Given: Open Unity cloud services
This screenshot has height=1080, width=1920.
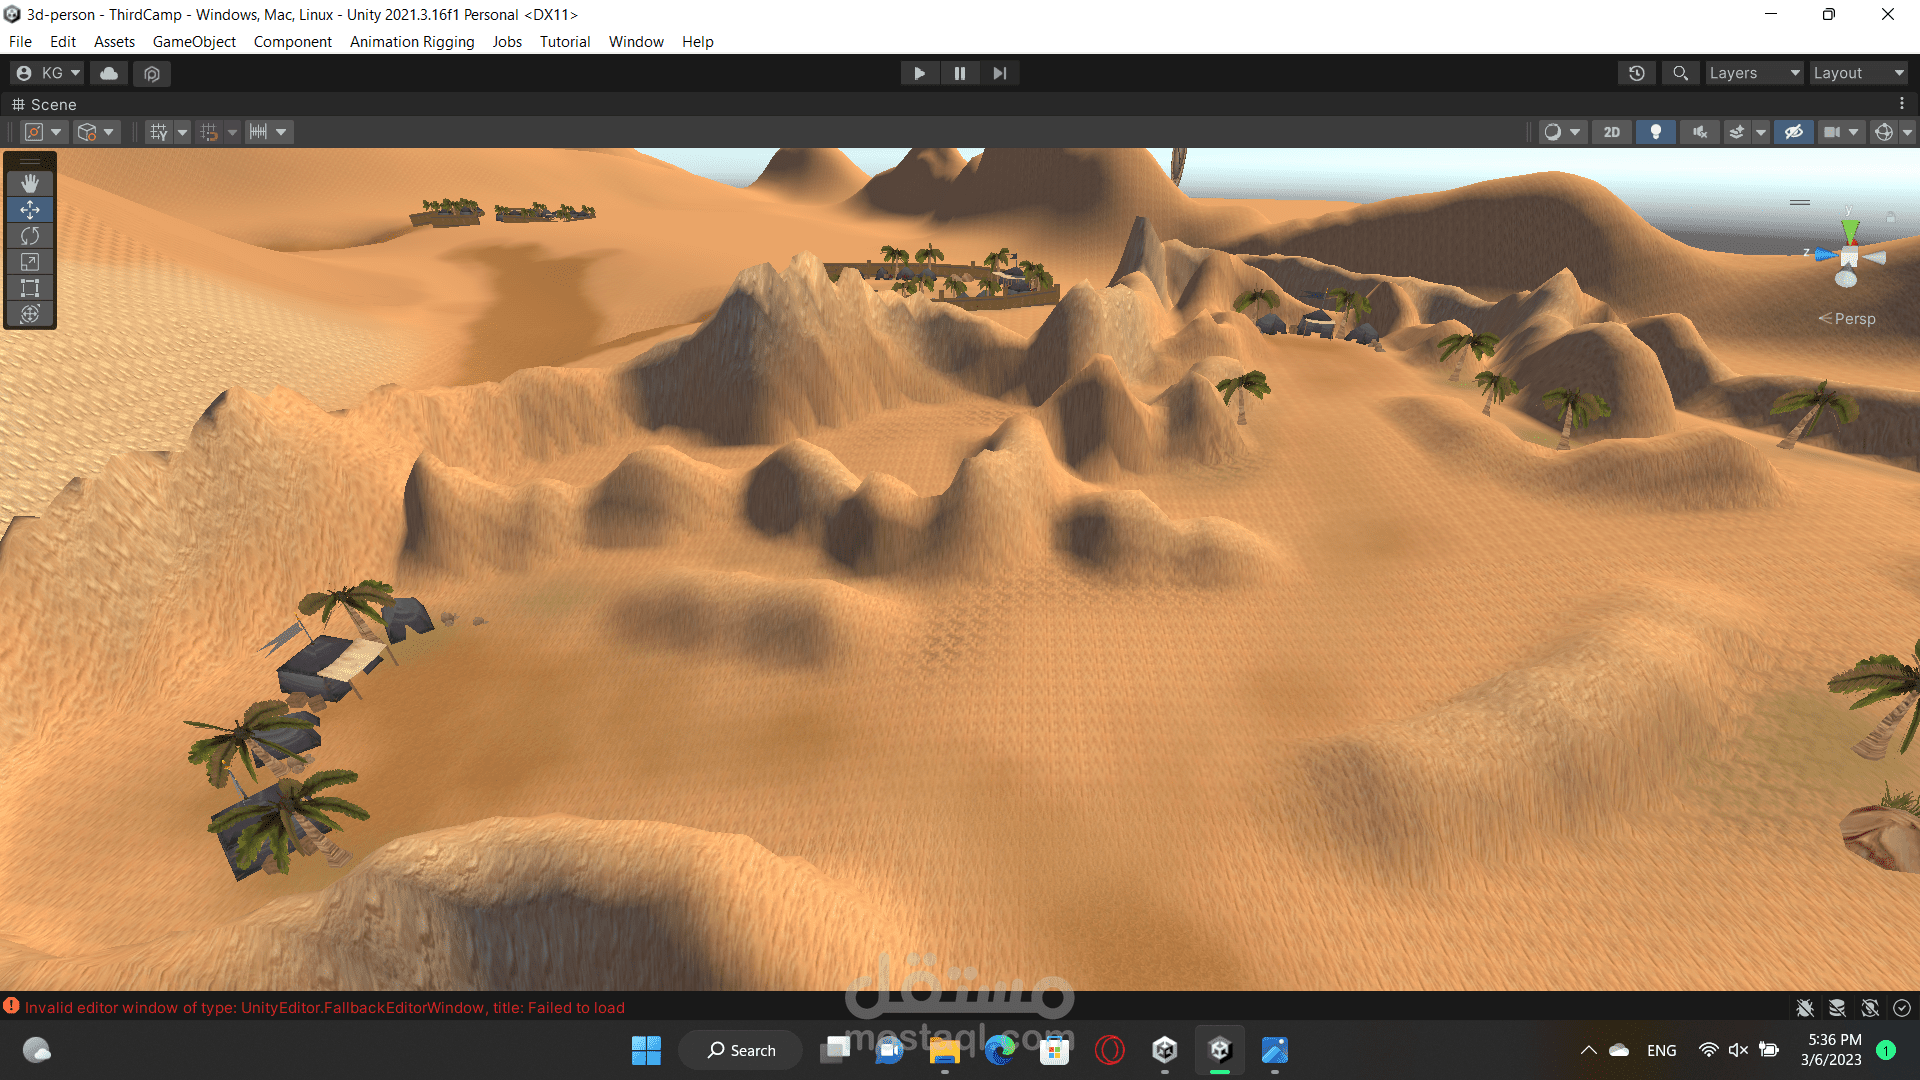Looking at the screenshot, I should [x=109, y=73].
